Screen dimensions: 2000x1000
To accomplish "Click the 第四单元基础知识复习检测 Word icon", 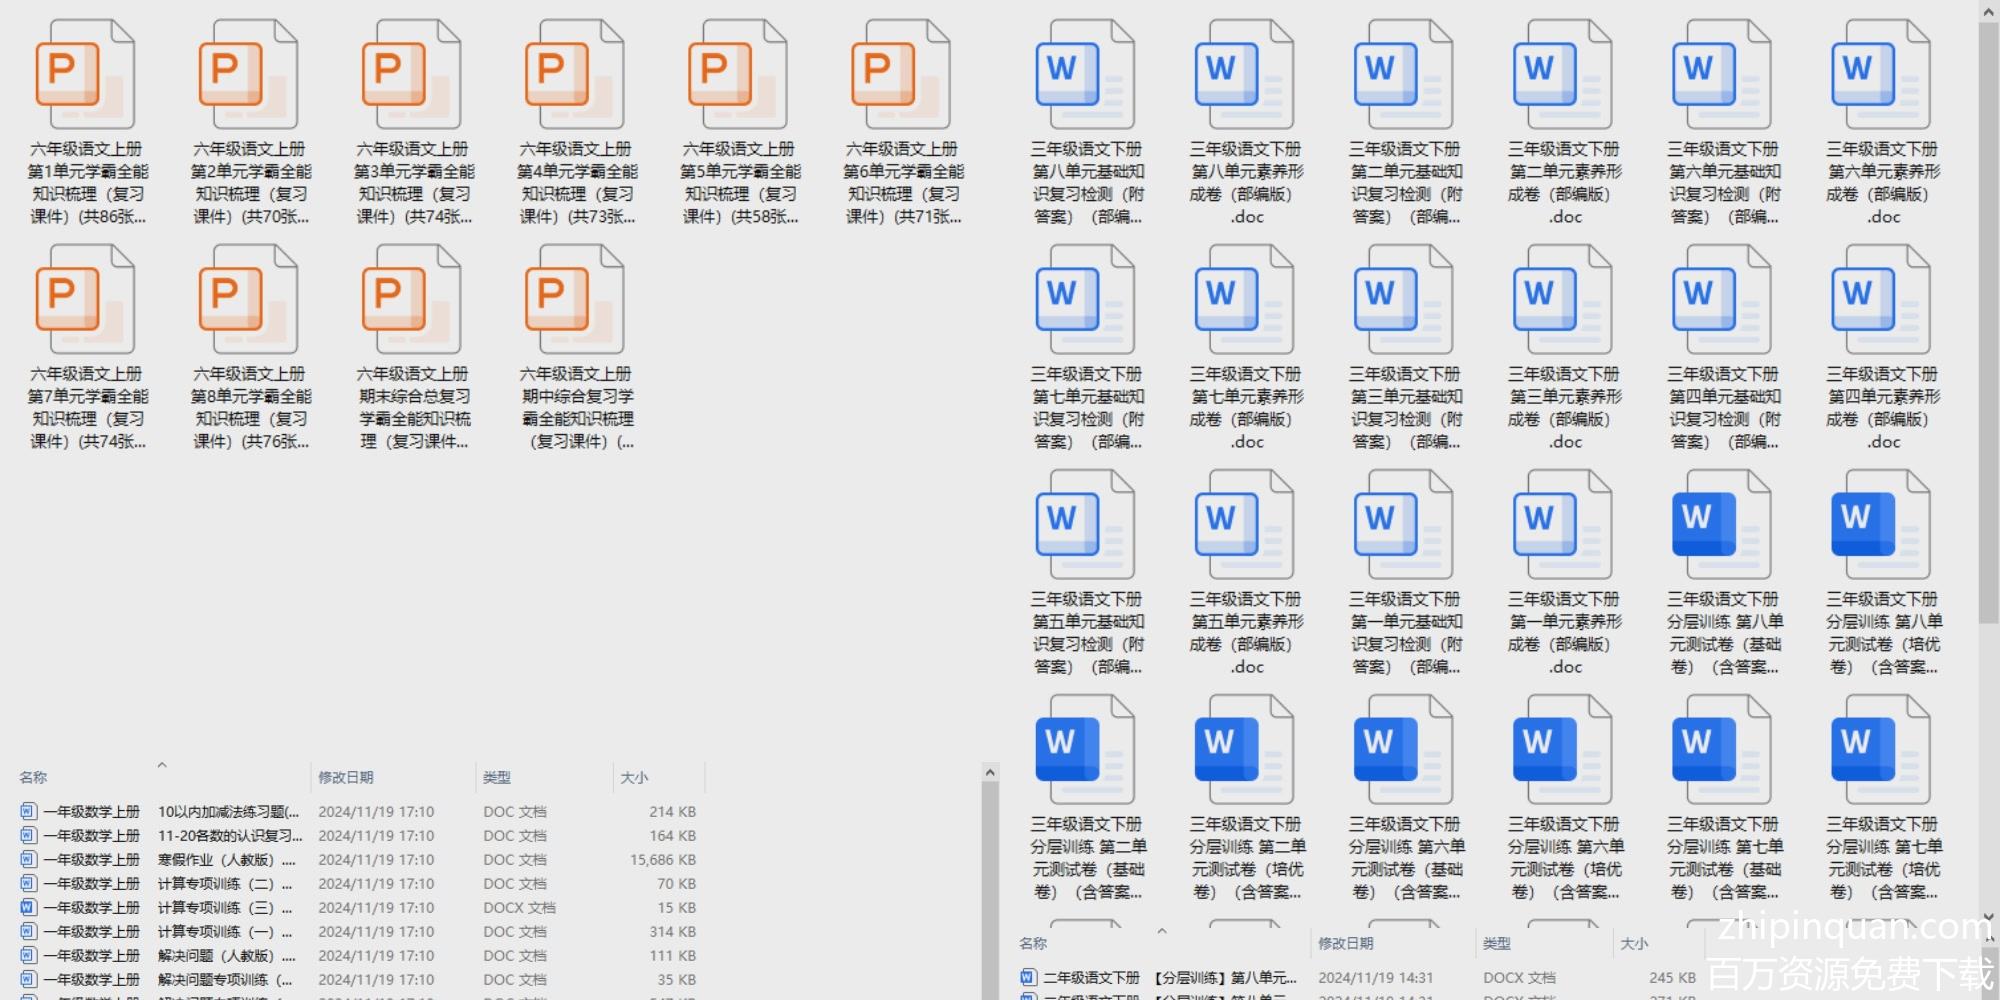I will point(1722,300).
